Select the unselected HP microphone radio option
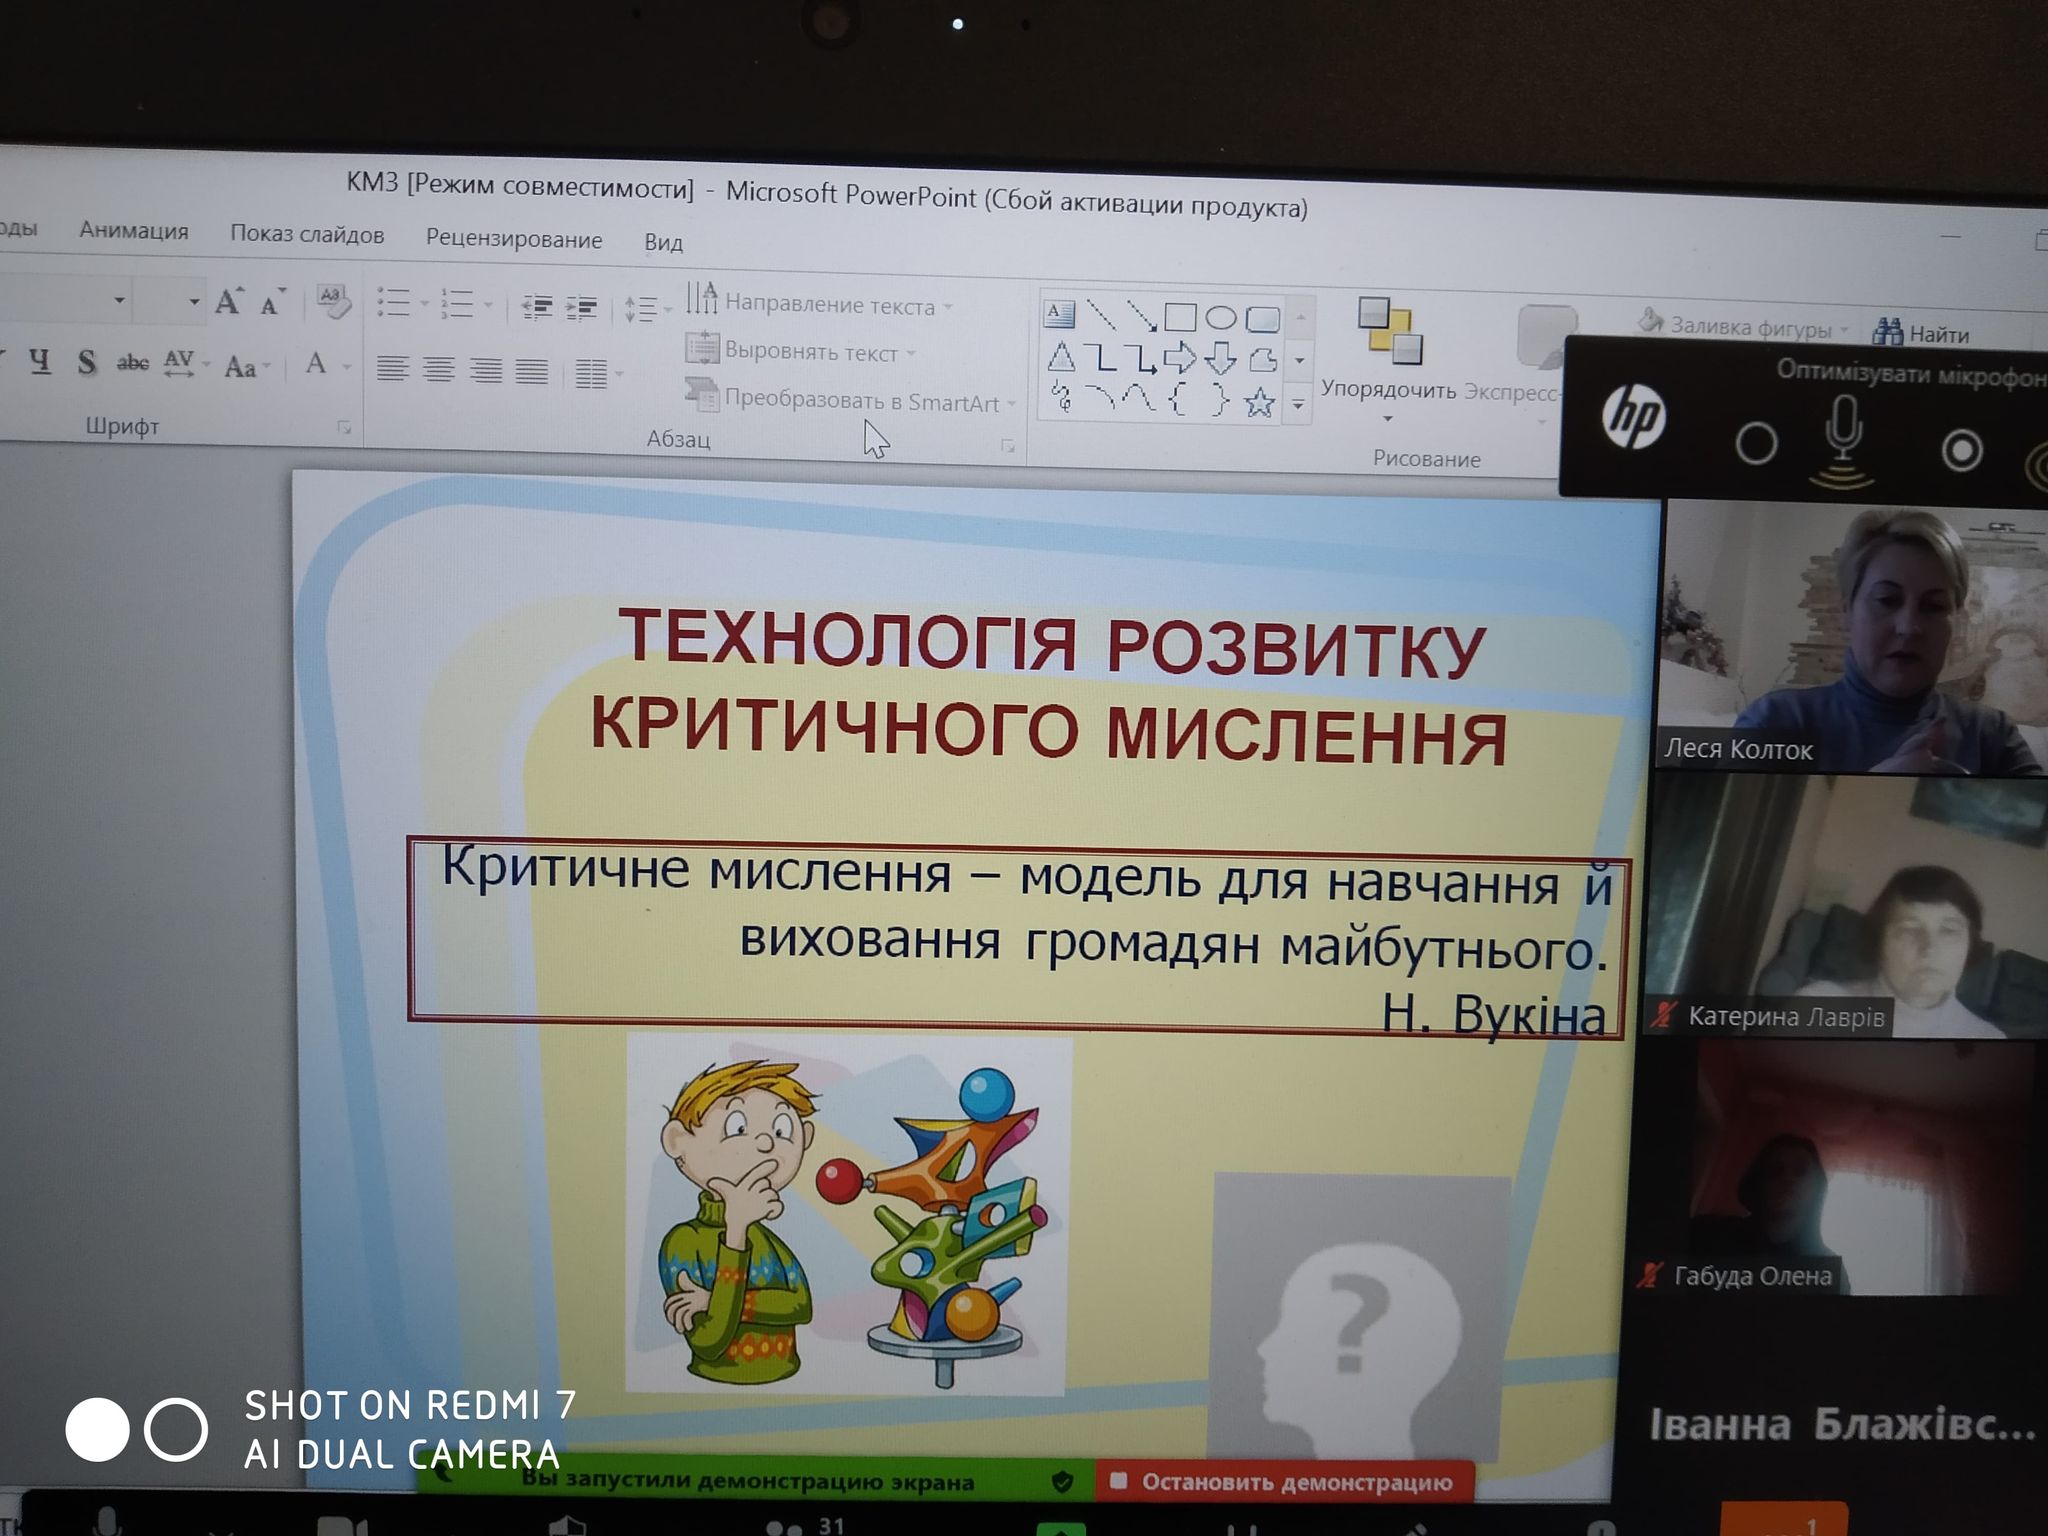Screen dimensions: 2048x1536 point(1756,444)
